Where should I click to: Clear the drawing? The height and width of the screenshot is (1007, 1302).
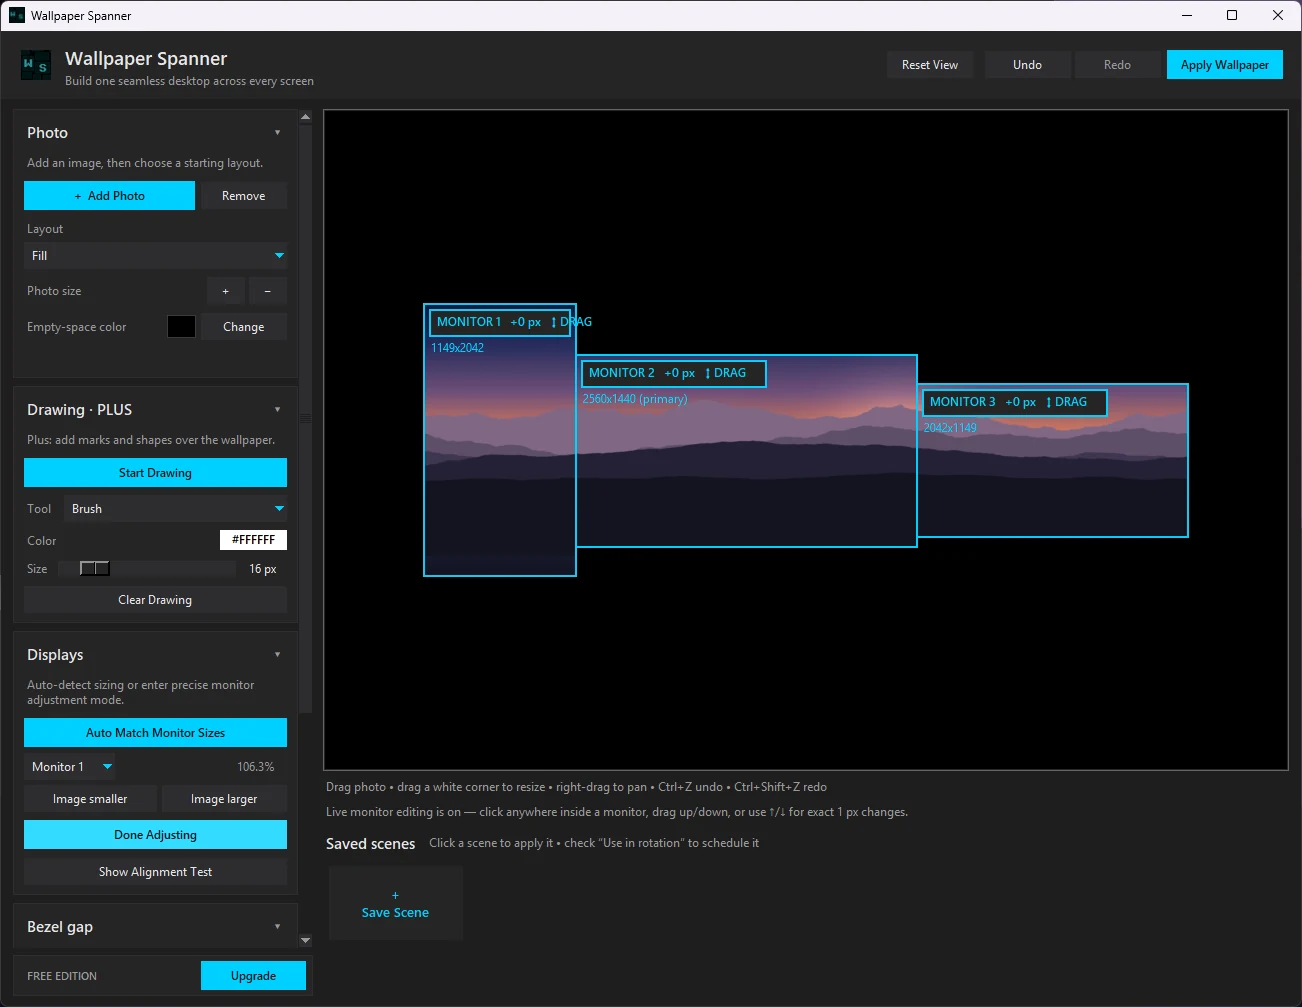tap(155, 600)
